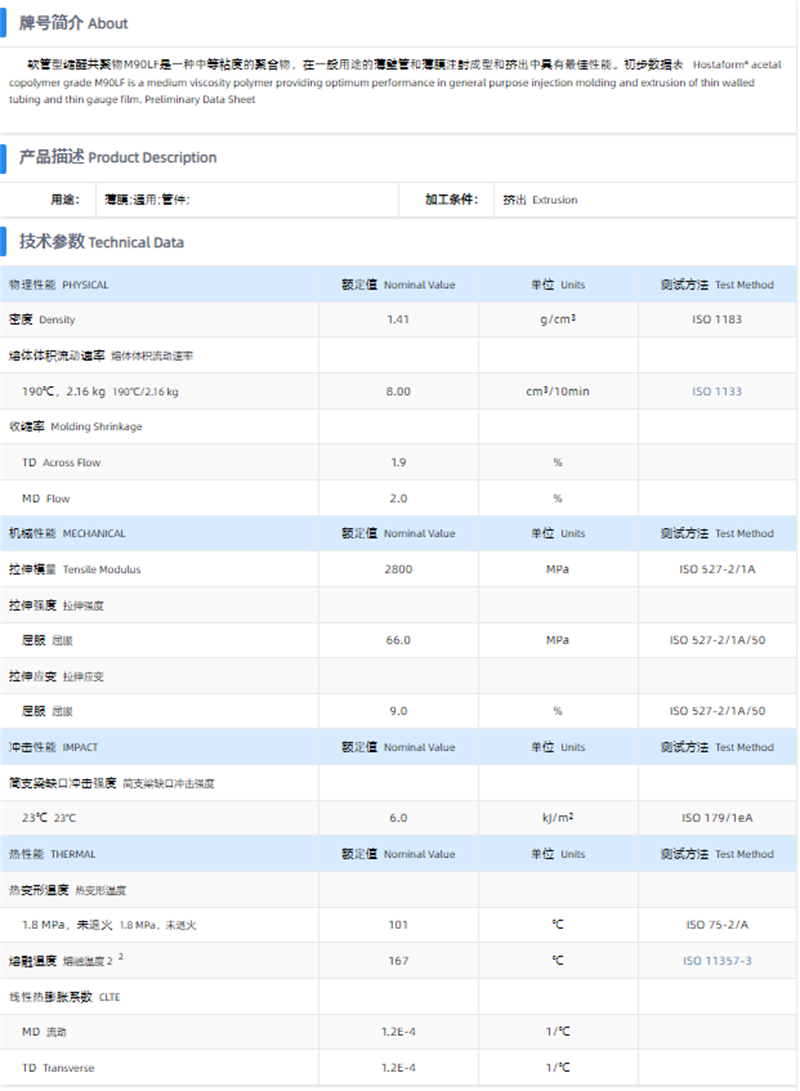Click the Density value 1.41
800x1091 pixels.
coord(398,320)
